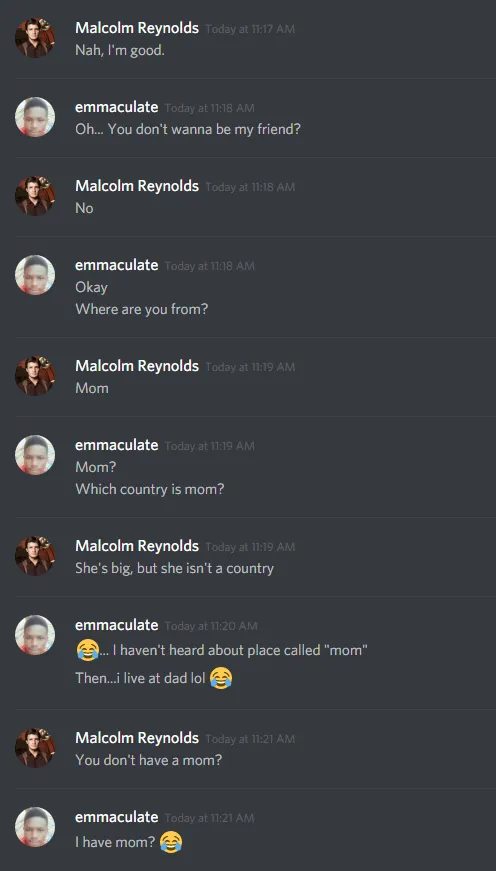Click Malcolm's avatar beside "She's big, but she isn't a country"

(34, 555)
